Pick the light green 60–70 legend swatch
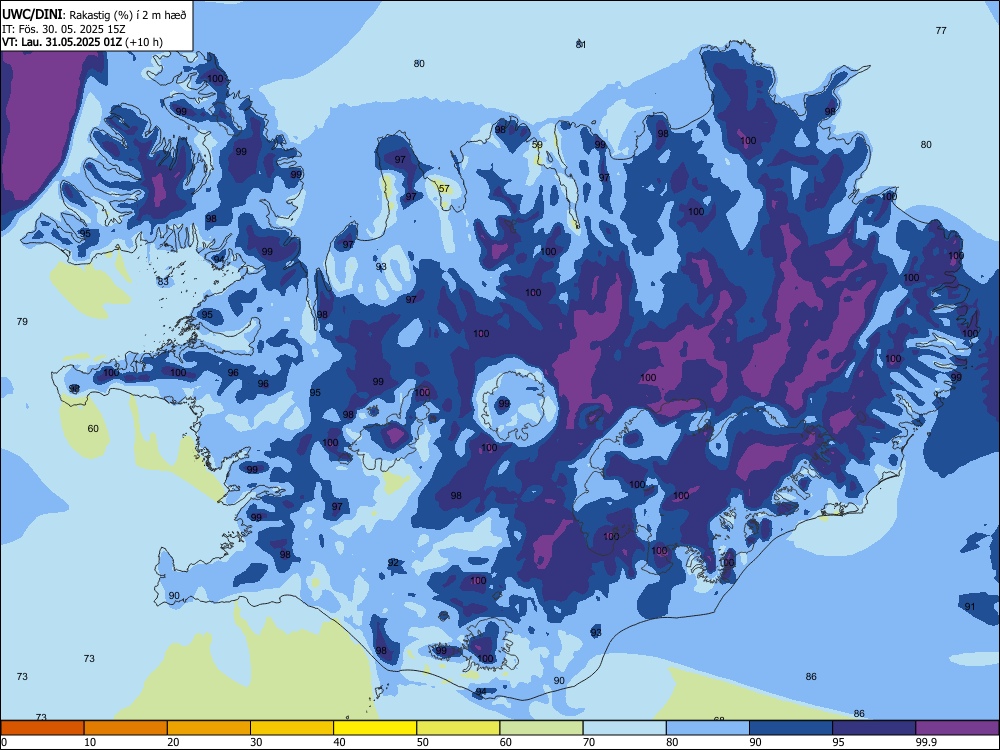The height and width of the screenshot is (750, 1000). pos(541,728)
